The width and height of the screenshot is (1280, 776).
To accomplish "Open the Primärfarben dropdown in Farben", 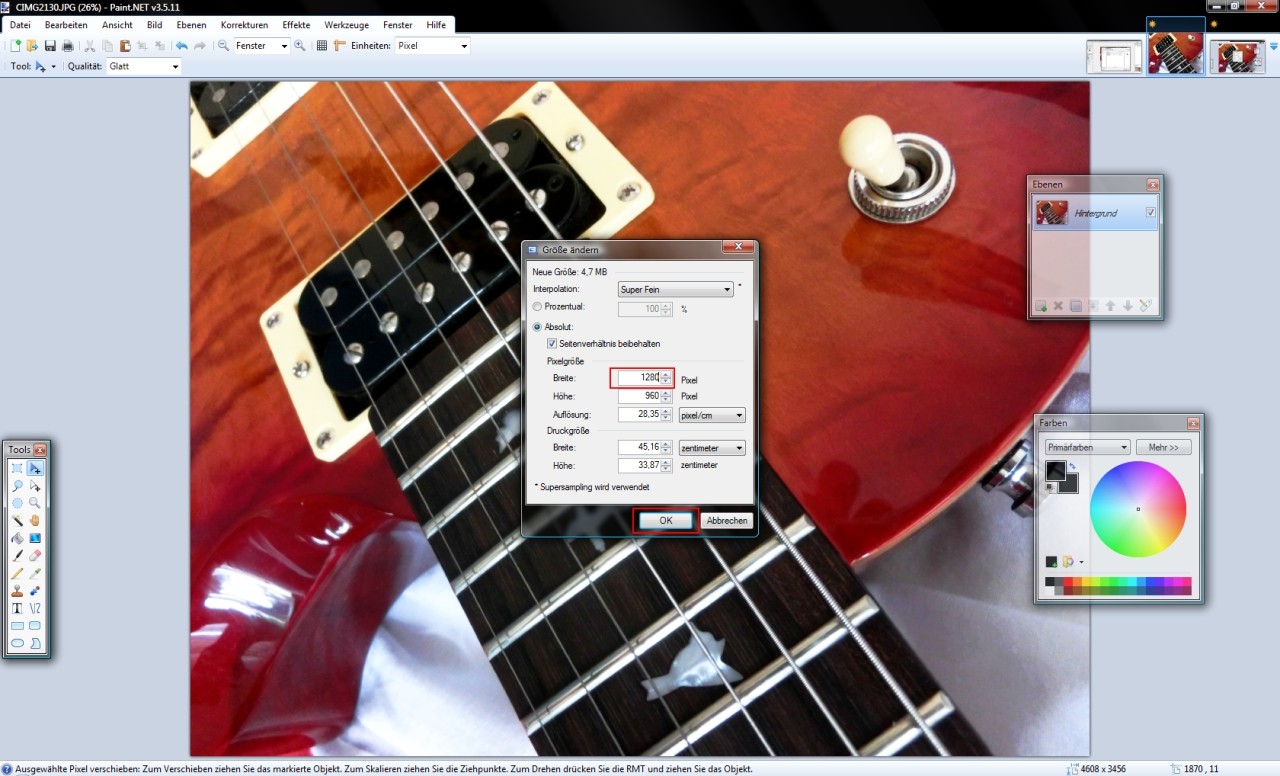I will click(1088, 448).
